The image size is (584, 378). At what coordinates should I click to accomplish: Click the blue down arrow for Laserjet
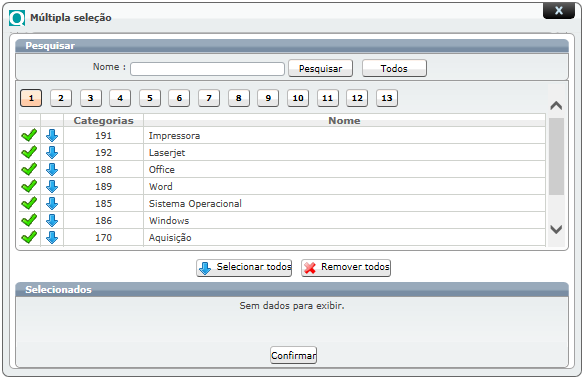pyautogui.click(x=52, y=153)
